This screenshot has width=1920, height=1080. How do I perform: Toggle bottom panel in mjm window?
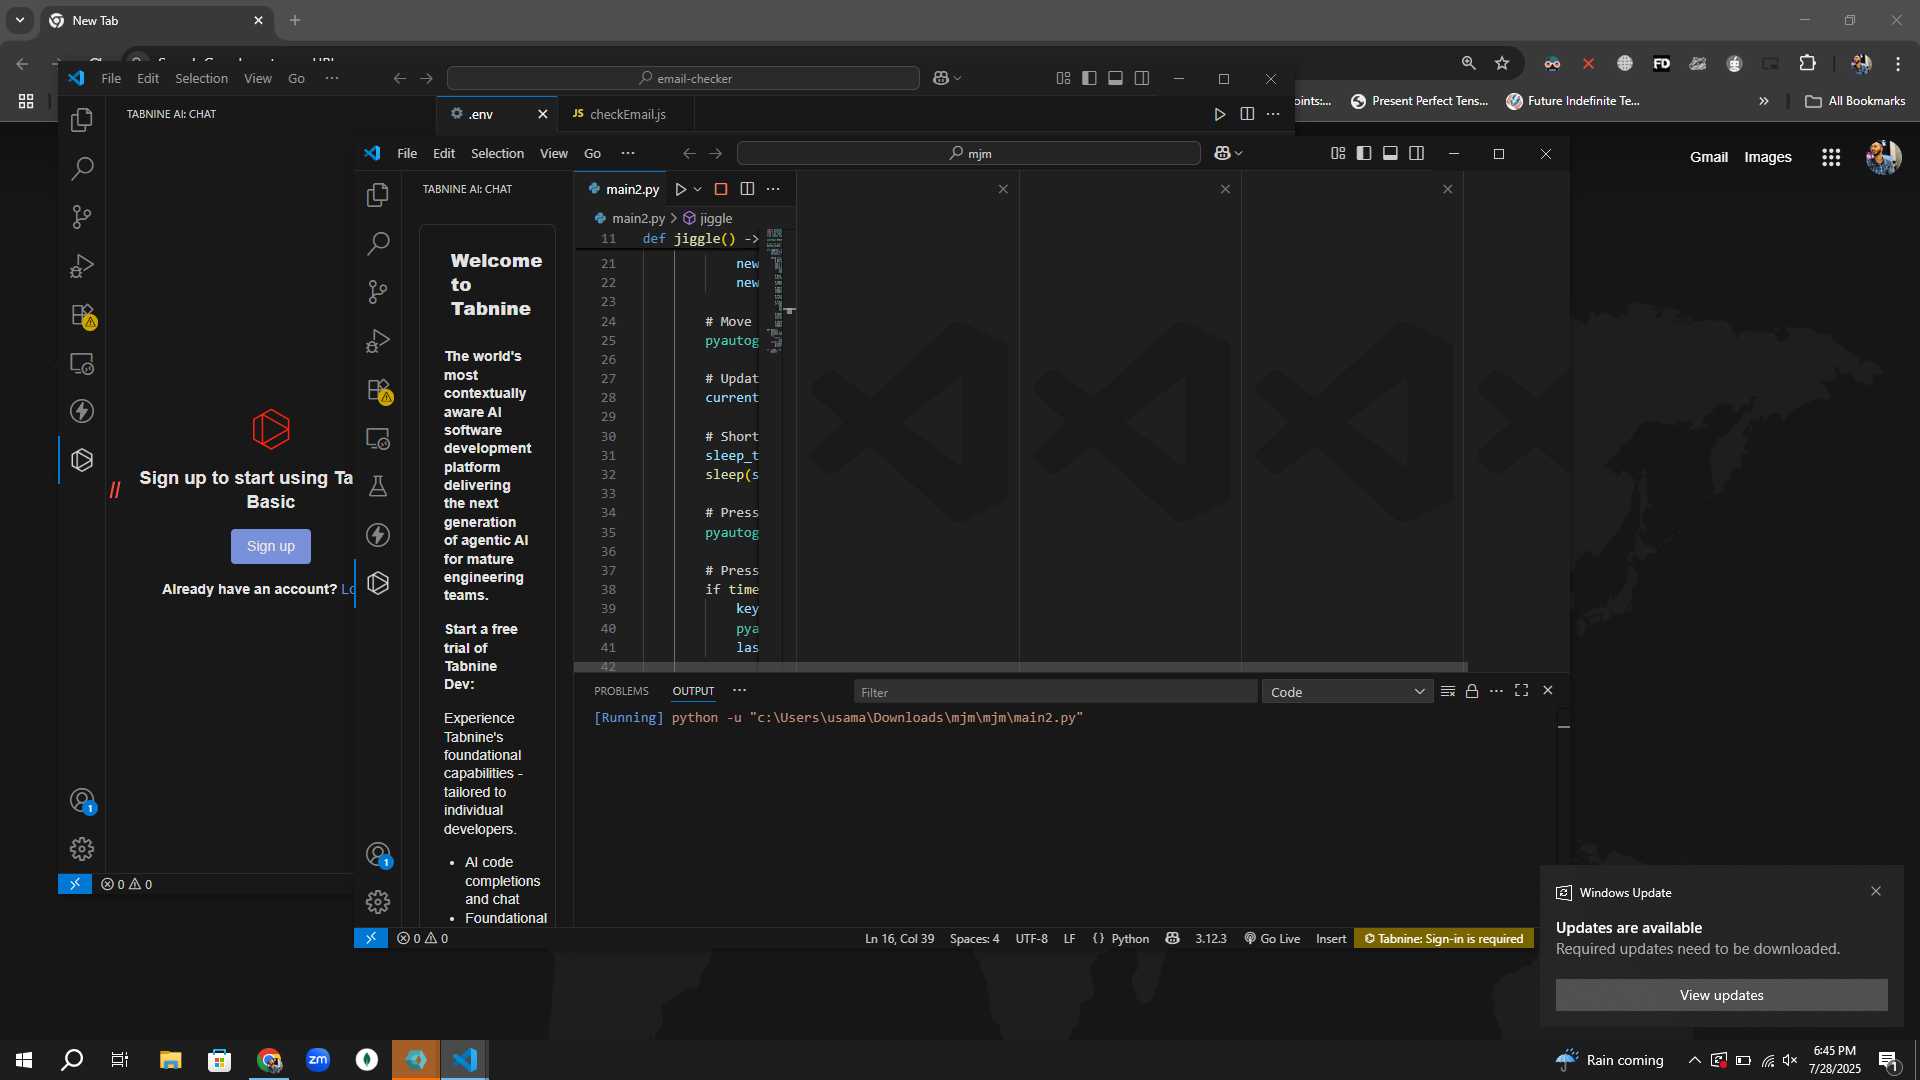click(x=1390, y=153)
